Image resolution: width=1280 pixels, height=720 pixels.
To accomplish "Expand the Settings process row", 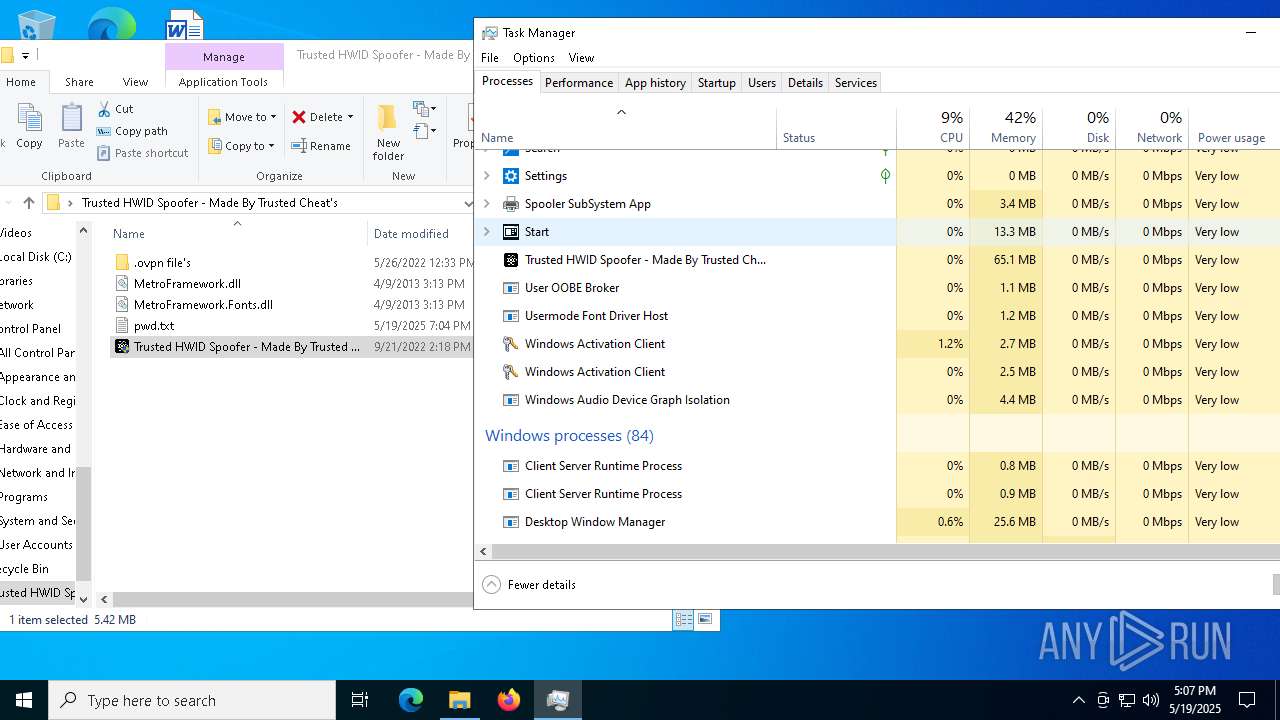I will tap(487, 176).
